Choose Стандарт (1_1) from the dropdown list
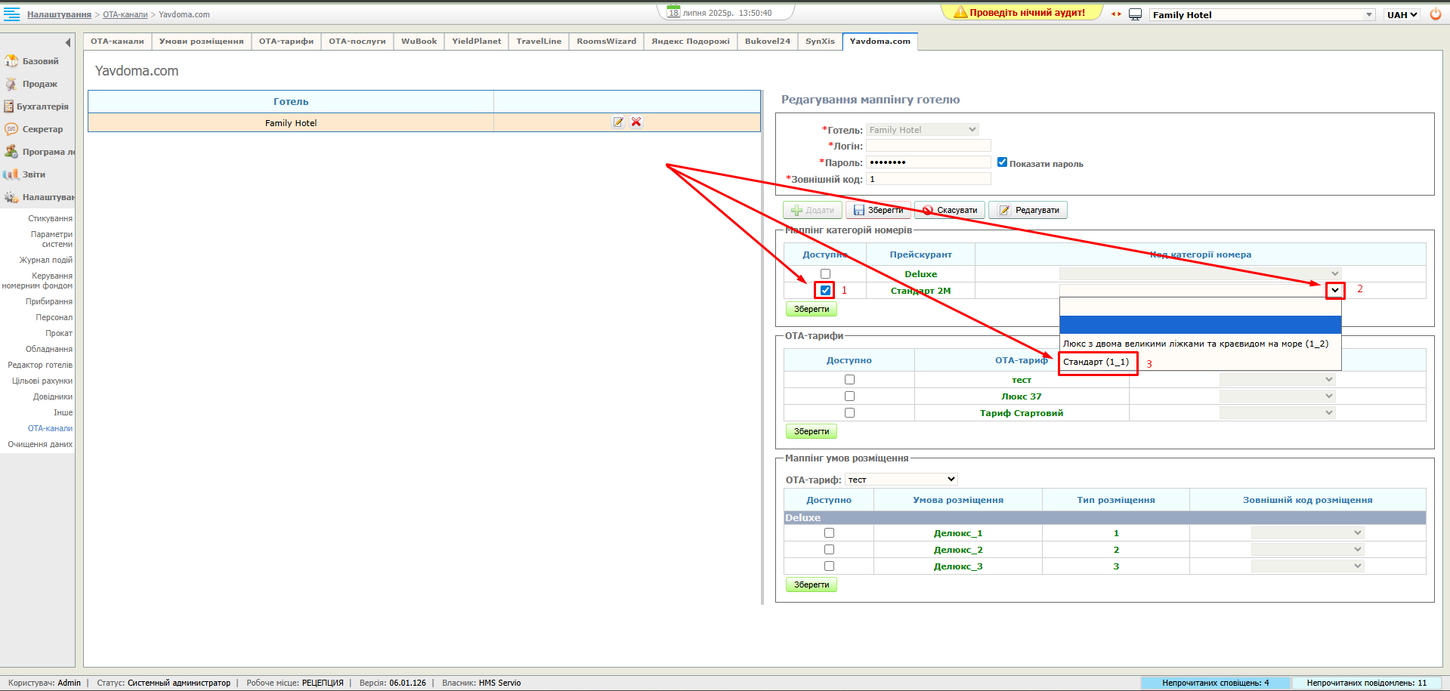1450x691 pixels. point(1096,362)
